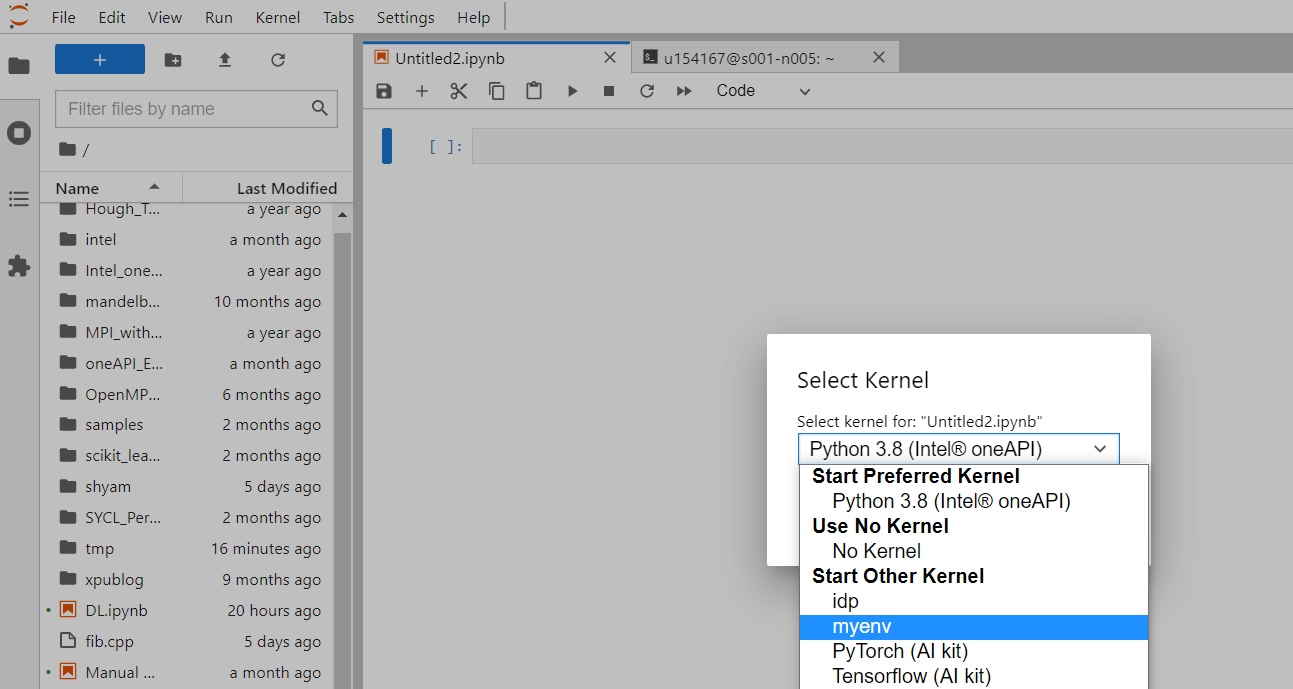
Task: Click the root folder breadcrumb icon
Action: click(x=67, y=149)
